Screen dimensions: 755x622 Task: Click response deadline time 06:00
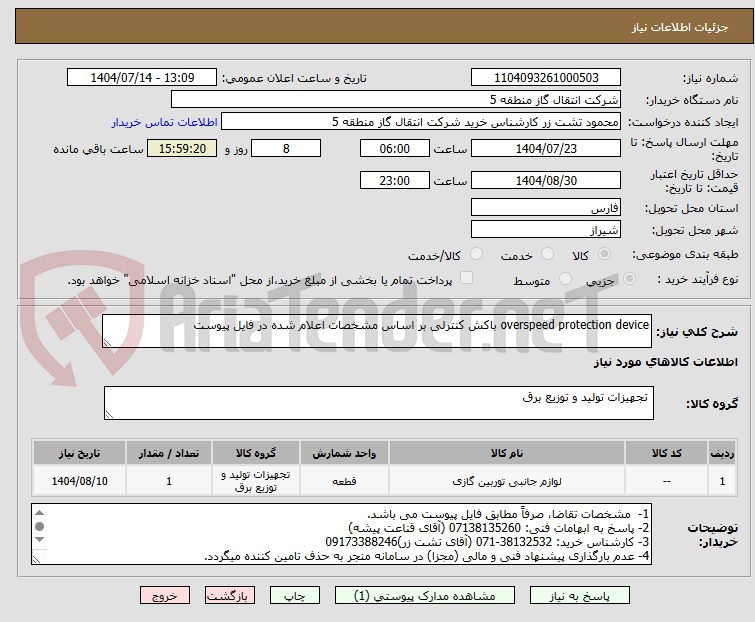(394, 148)
